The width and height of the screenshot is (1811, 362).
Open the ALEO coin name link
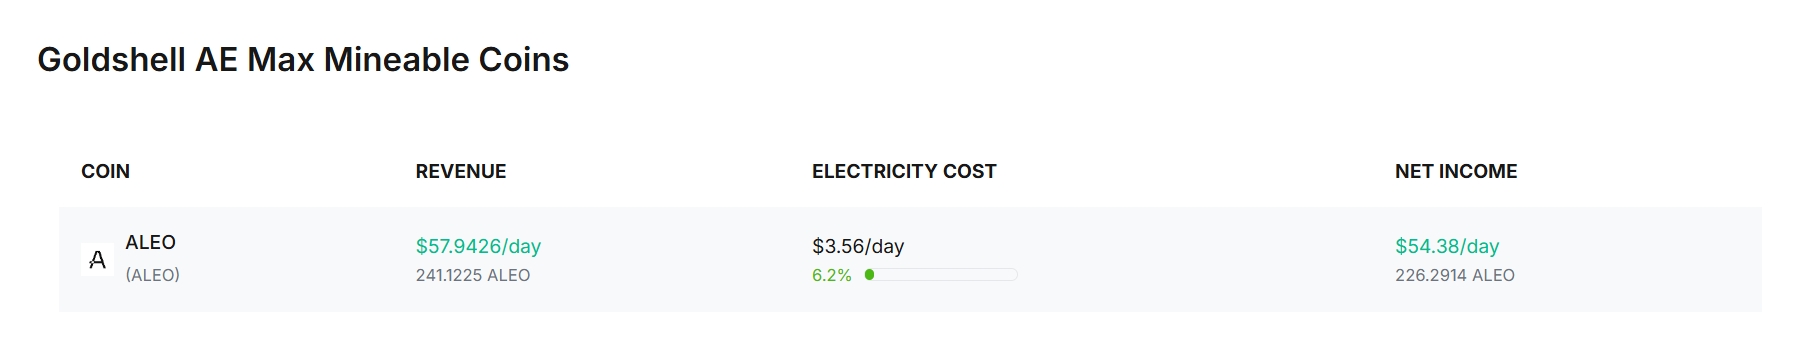150,243
